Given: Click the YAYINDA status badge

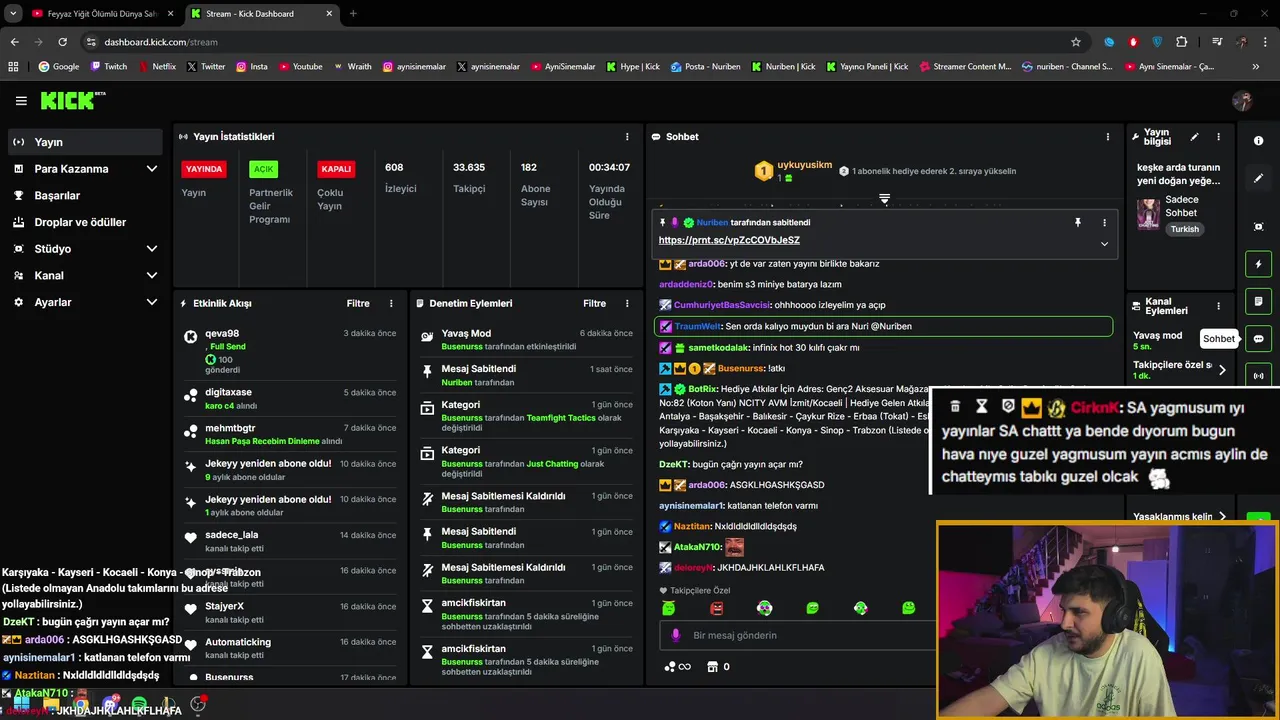Looking at the screenshot, I should coord(204,169).
